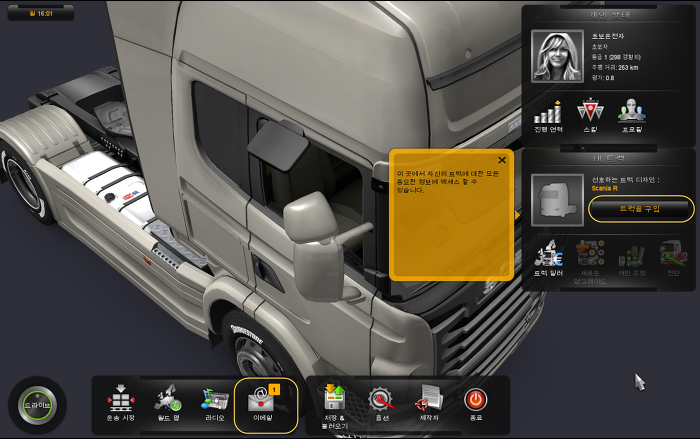Click the round 드라이브 drive button
The height and width of the screenshot is (439, 700).
(x=38, y=406)
